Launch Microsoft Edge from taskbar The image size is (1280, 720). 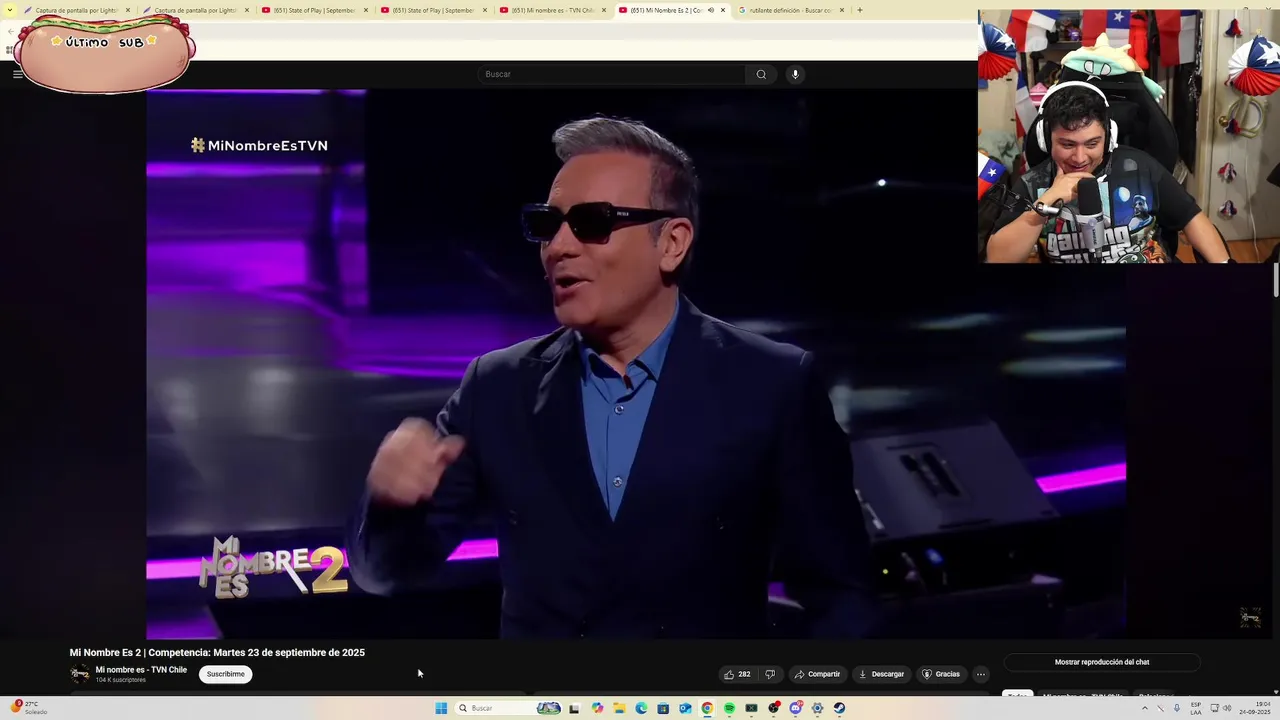pos(641,708)
